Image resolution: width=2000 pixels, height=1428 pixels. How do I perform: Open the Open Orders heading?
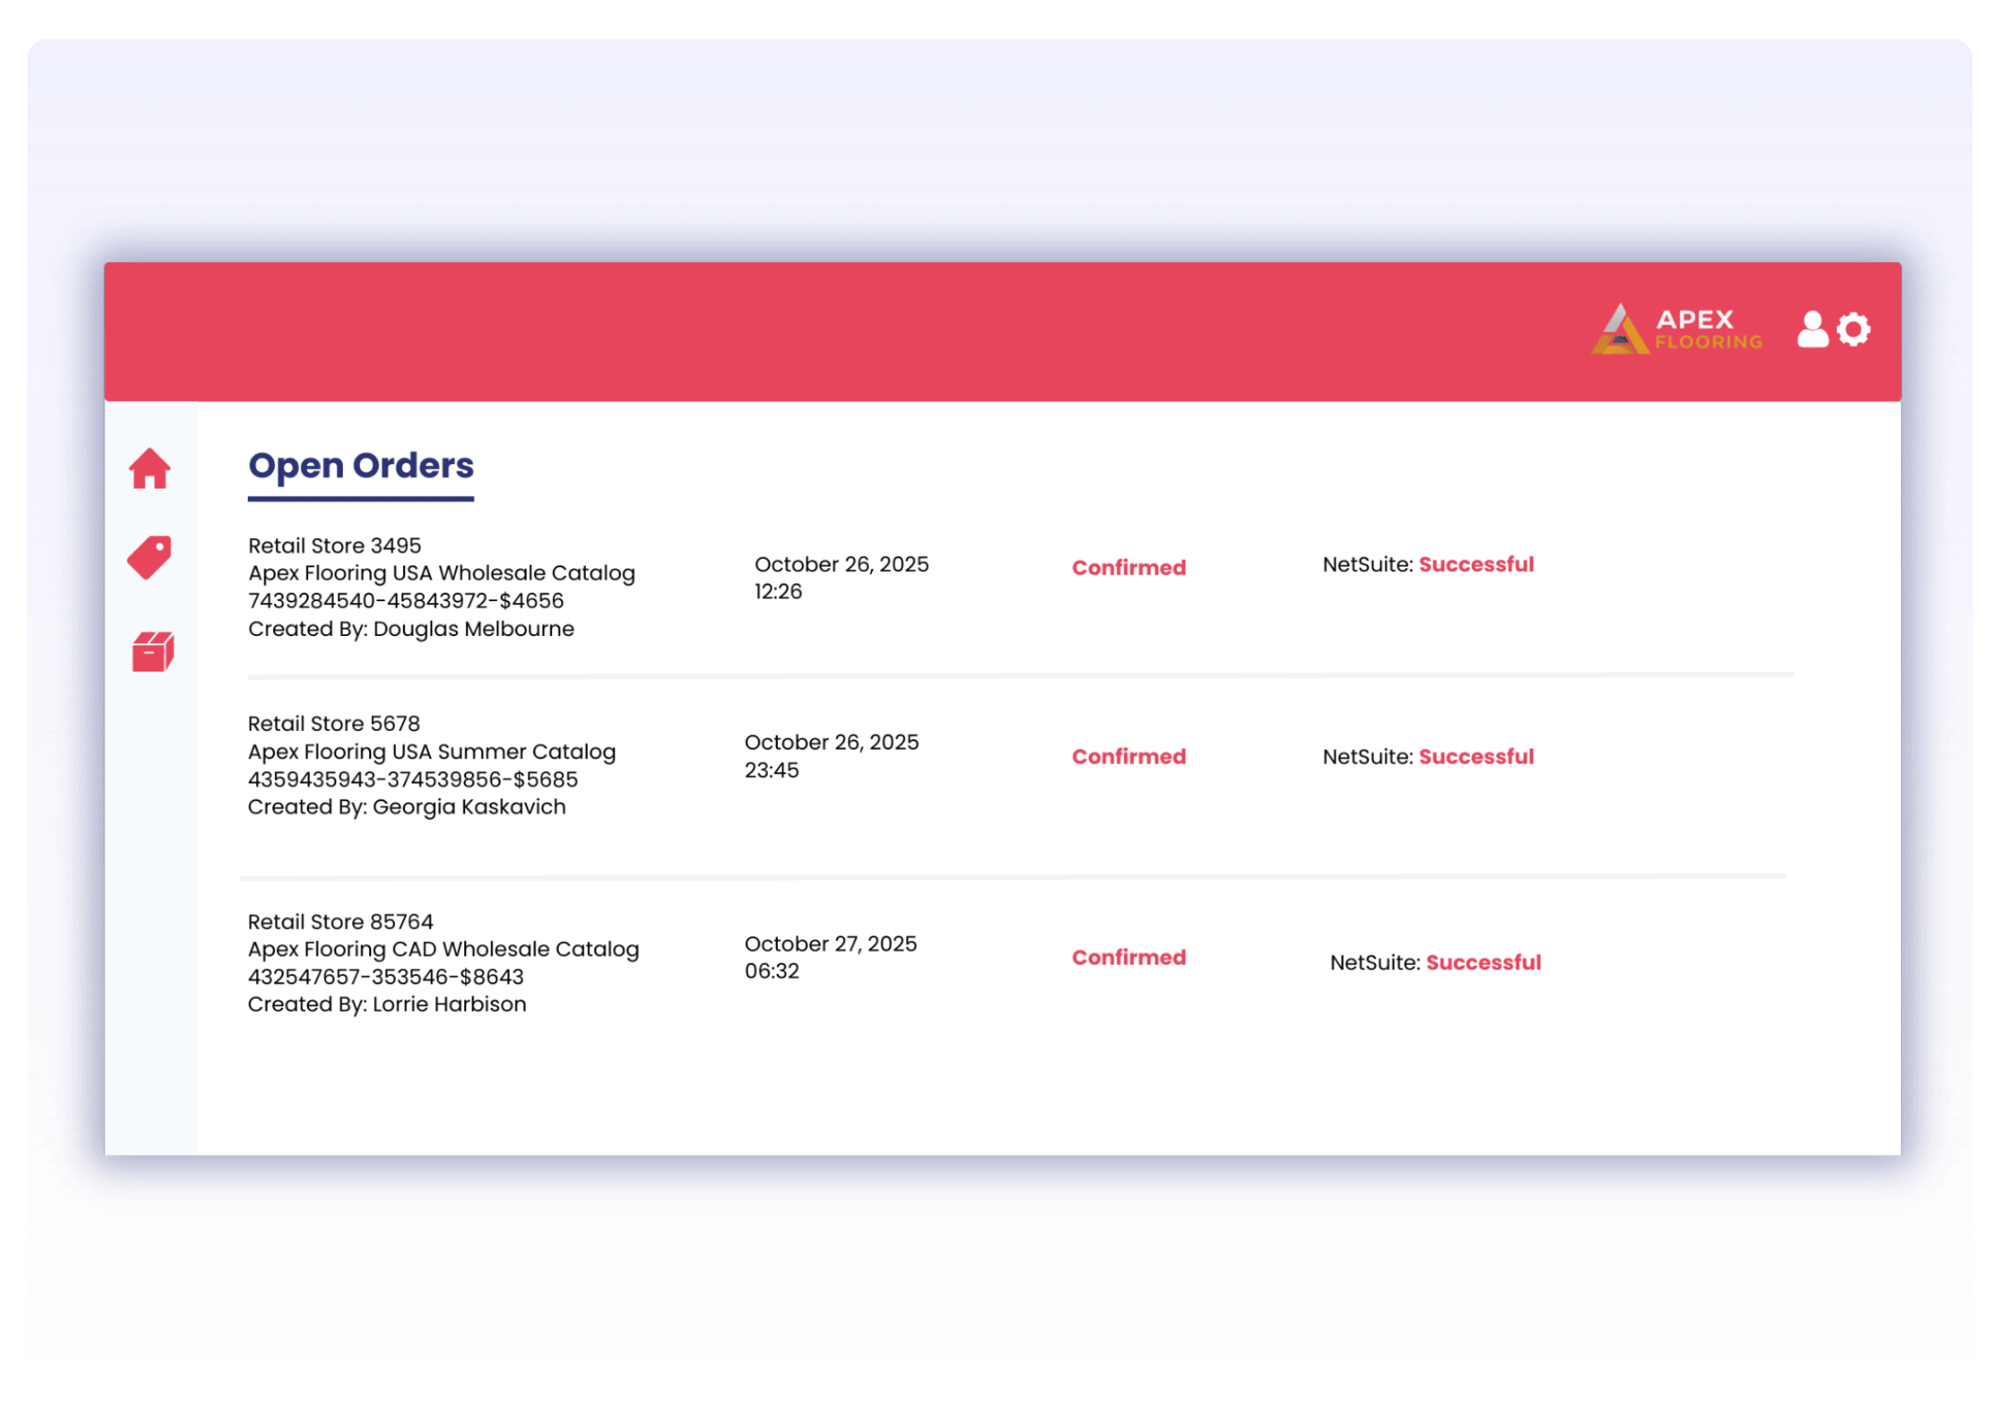(361, 465)
